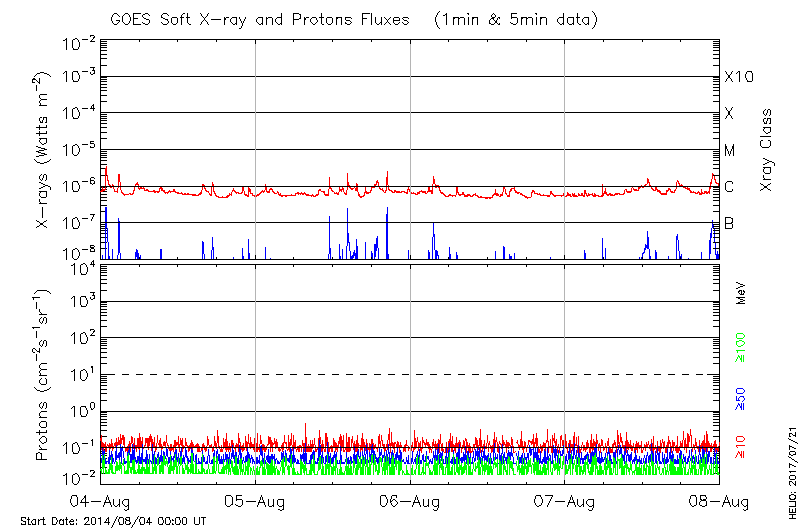Viewport: 800px width, 530px height.
Task: Click the B flare class label
Action: [x=729, y=223]
